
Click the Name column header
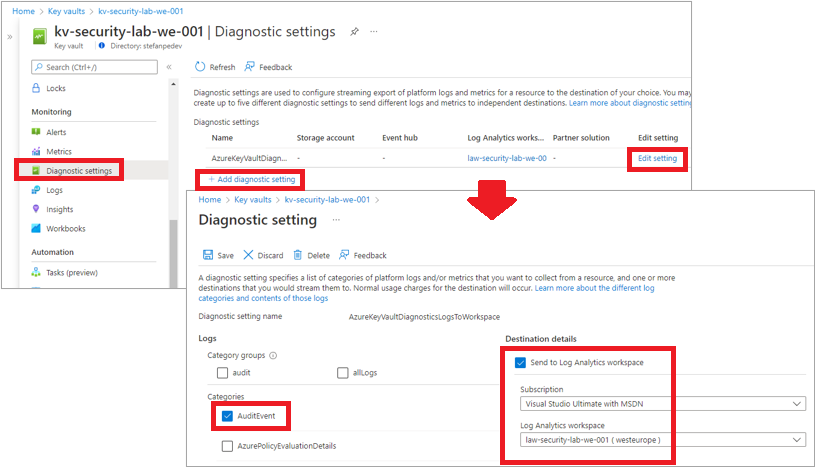pos(222,138)
